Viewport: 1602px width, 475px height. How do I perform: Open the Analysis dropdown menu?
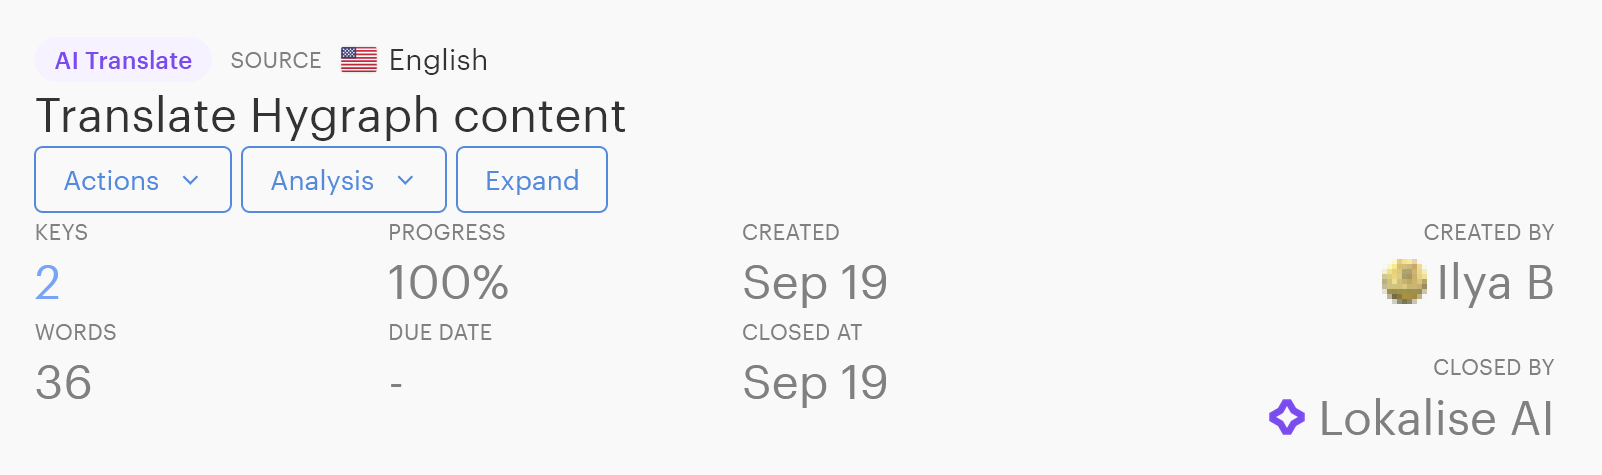tap(343, 180)
